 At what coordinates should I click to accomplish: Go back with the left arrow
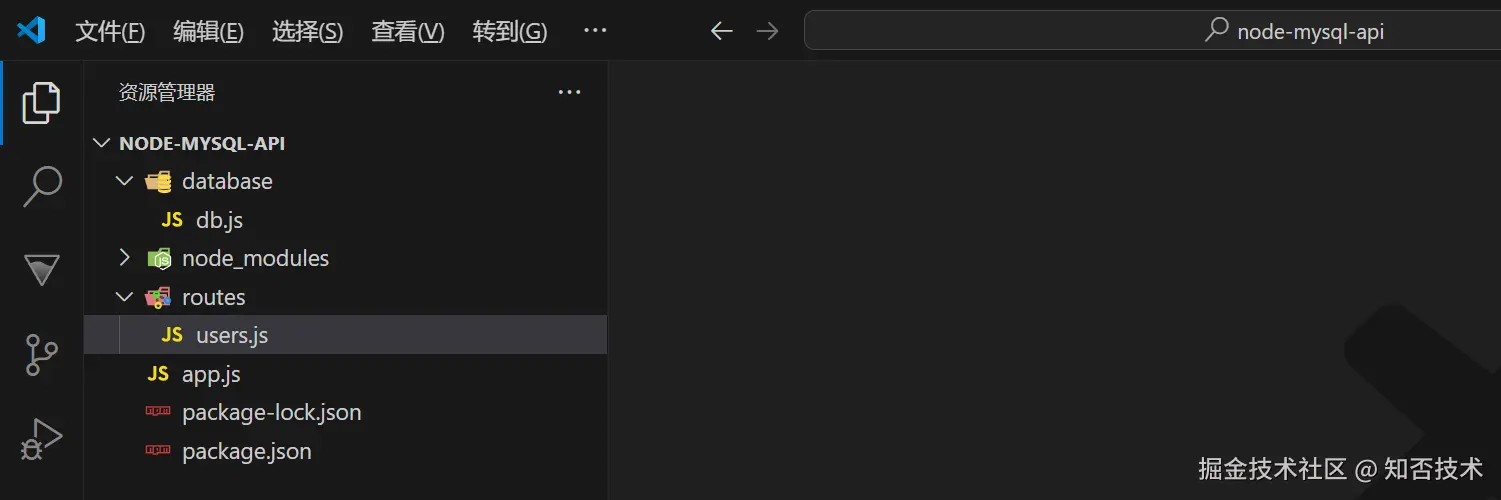pos(721,31)
